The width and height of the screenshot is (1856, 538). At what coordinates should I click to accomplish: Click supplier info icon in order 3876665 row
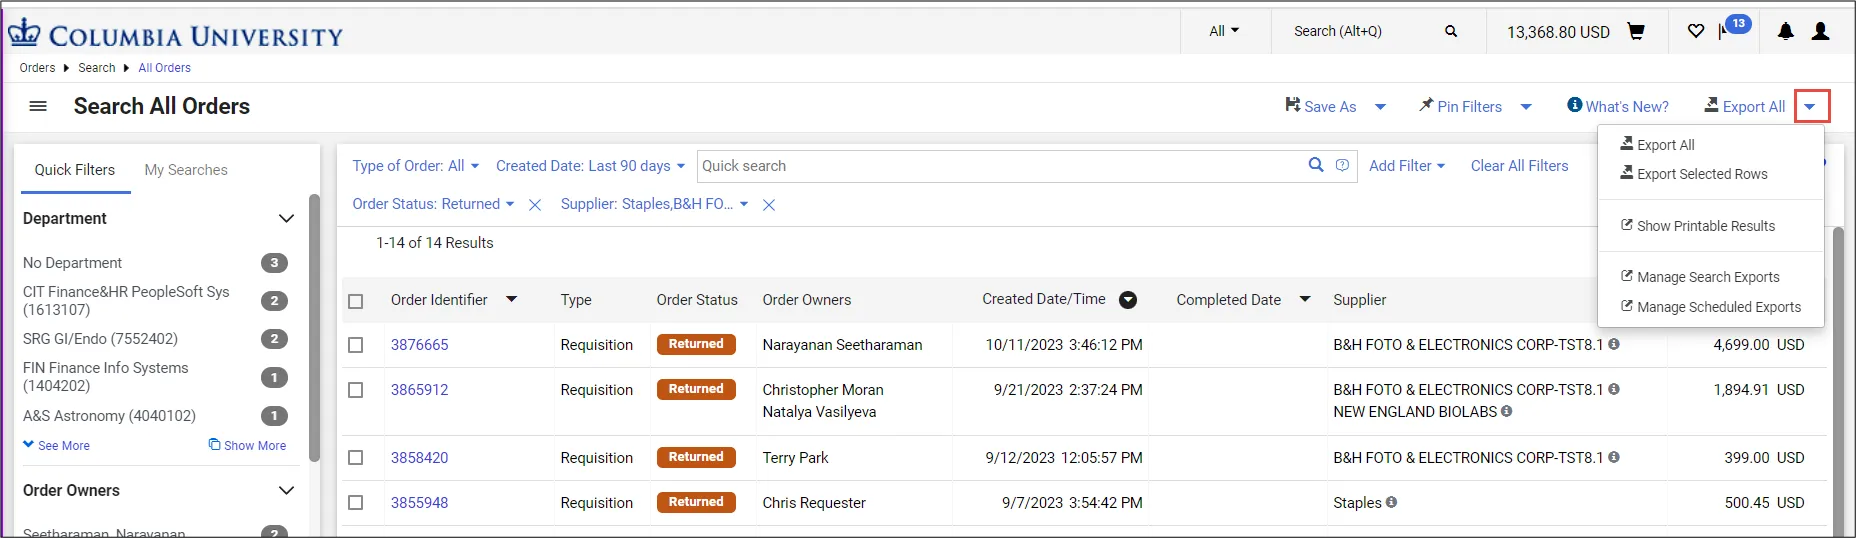pos(1614,344)
